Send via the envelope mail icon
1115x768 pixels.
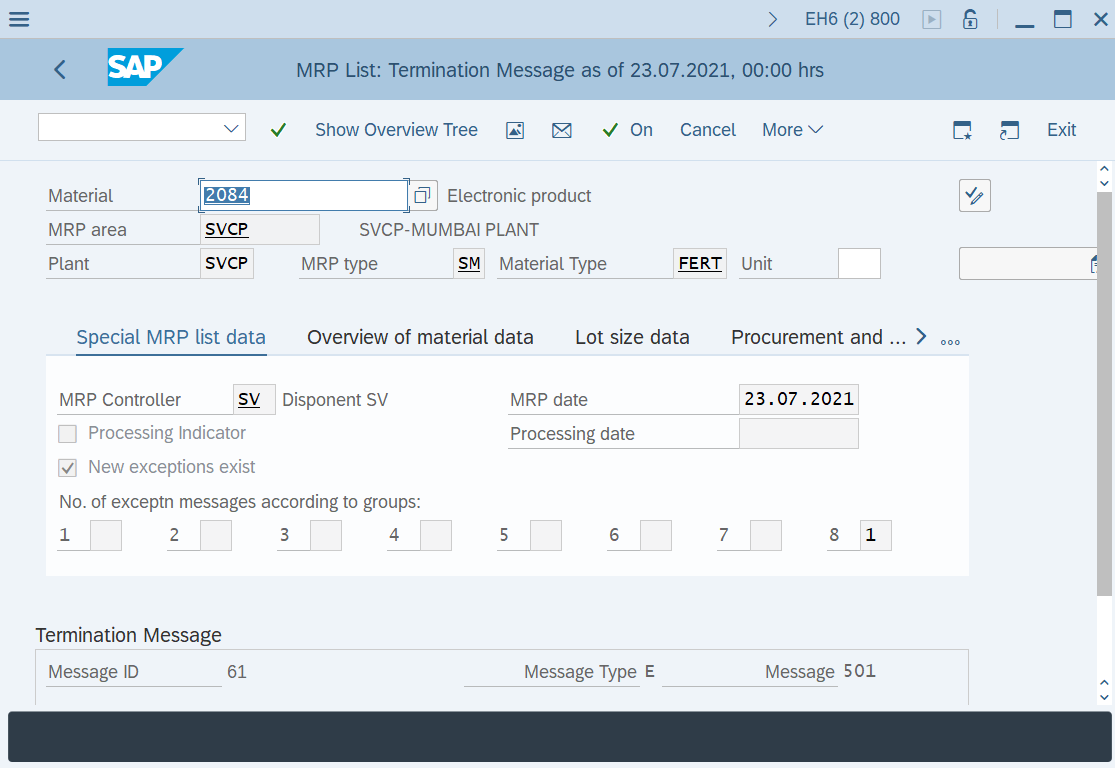(562, 130)
